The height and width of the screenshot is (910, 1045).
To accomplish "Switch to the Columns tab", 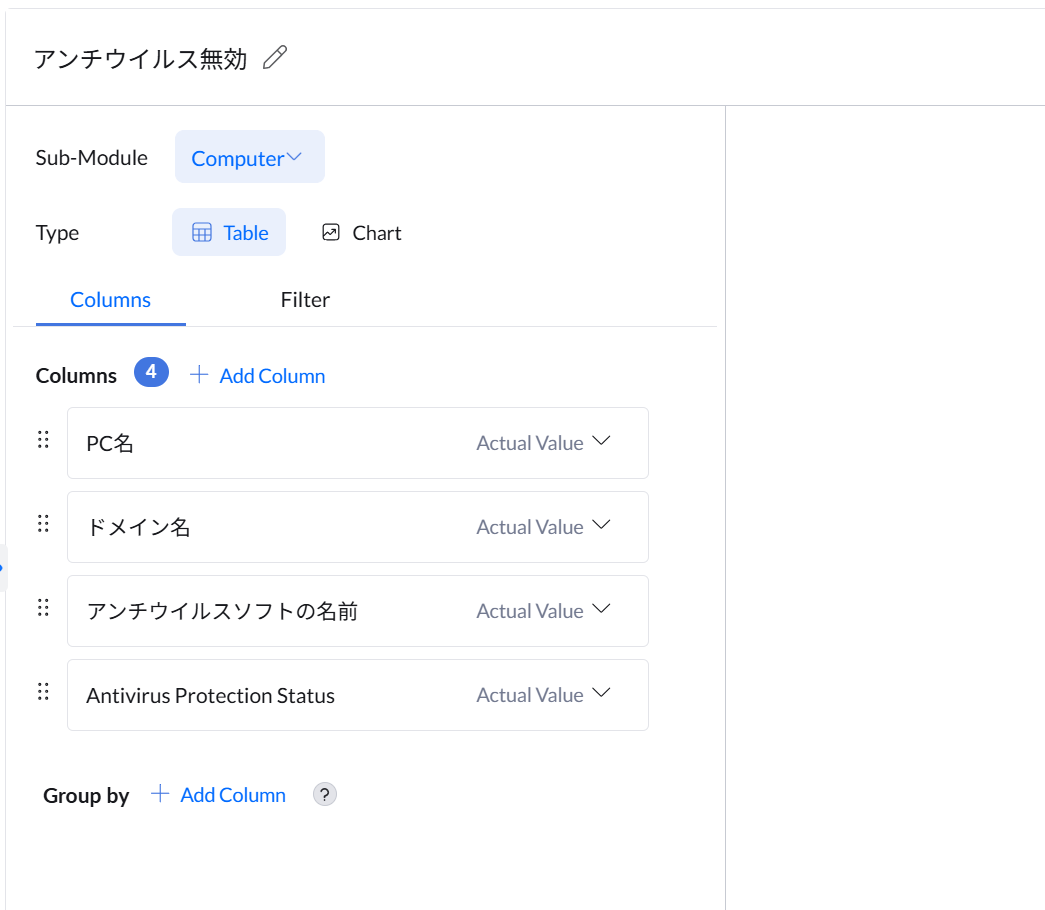I will coord(110,300).
